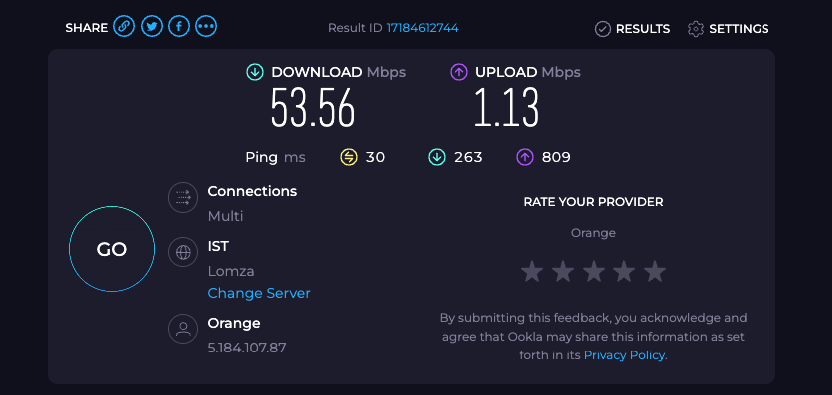
Task: Click the download arrow icon beside DOWNLOAD
Action: [255, 72]
